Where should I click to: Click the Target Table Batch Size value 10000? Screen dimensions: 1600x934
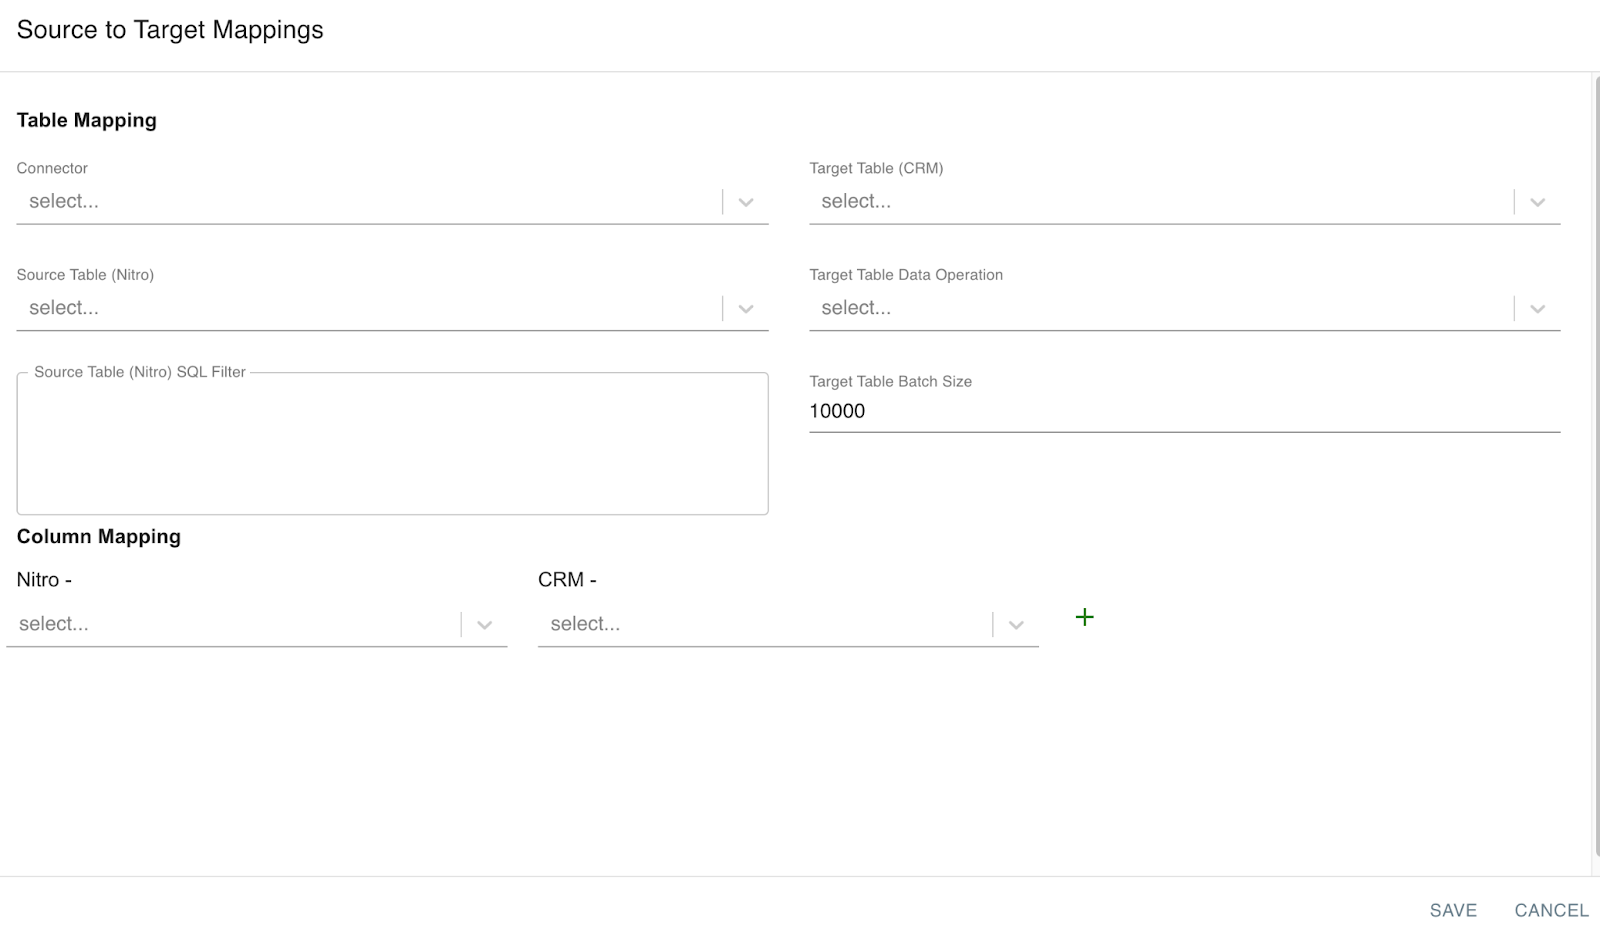(837, 411)
